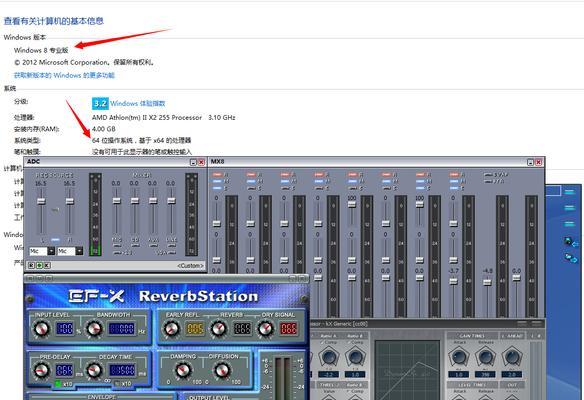The width and height of the screenshot is (584, 400).
Task: Click the AUX fader in ADC mixer
Action: (x=153, y=201)
